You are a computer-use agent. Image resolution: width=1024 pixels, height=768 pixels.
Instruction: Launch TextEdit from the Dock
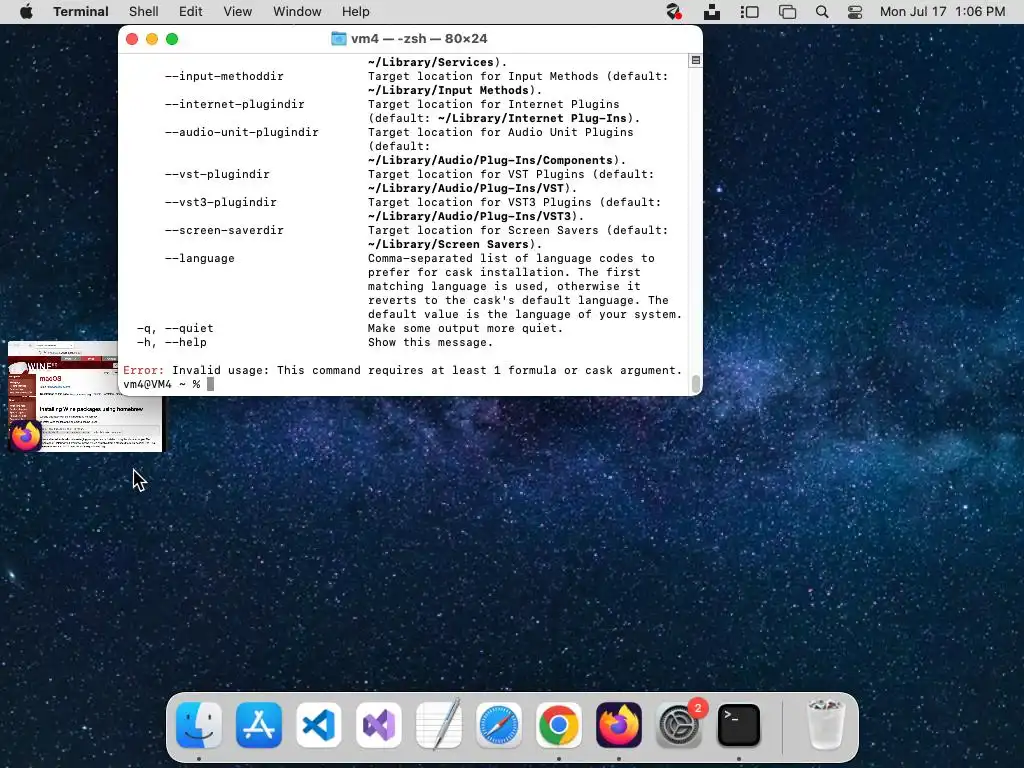click(x=439, y=725)
